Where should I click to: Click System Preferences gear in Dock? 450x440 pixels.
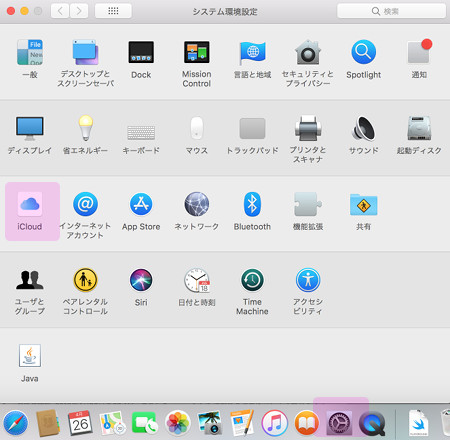(340, 423)
